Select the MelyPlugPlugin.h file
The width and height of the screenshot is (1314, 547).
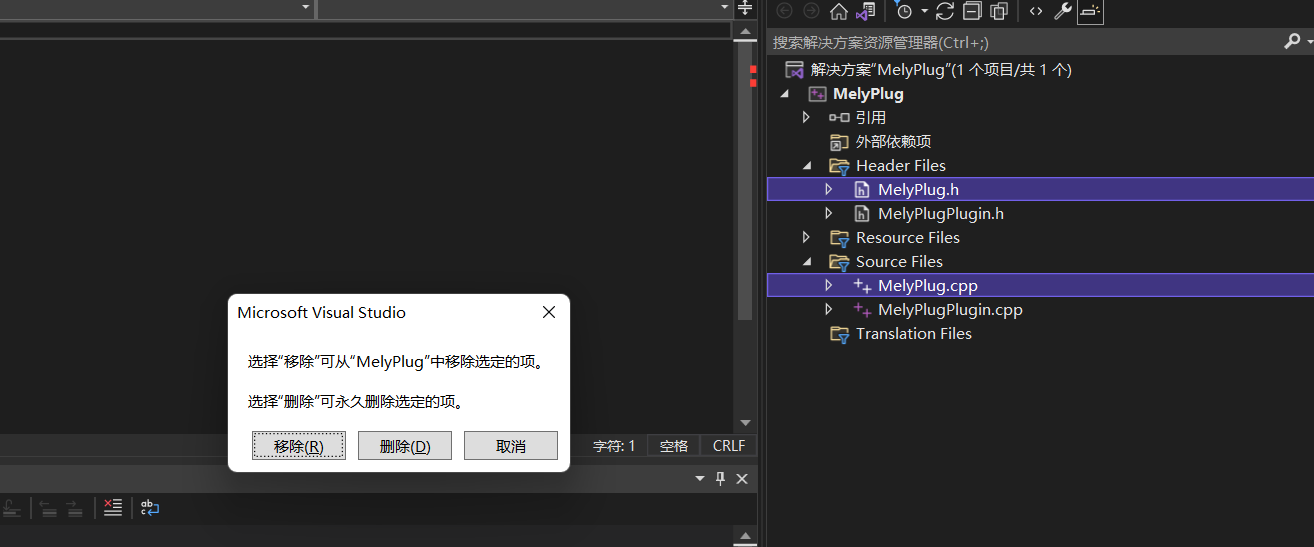click(941, 214)
